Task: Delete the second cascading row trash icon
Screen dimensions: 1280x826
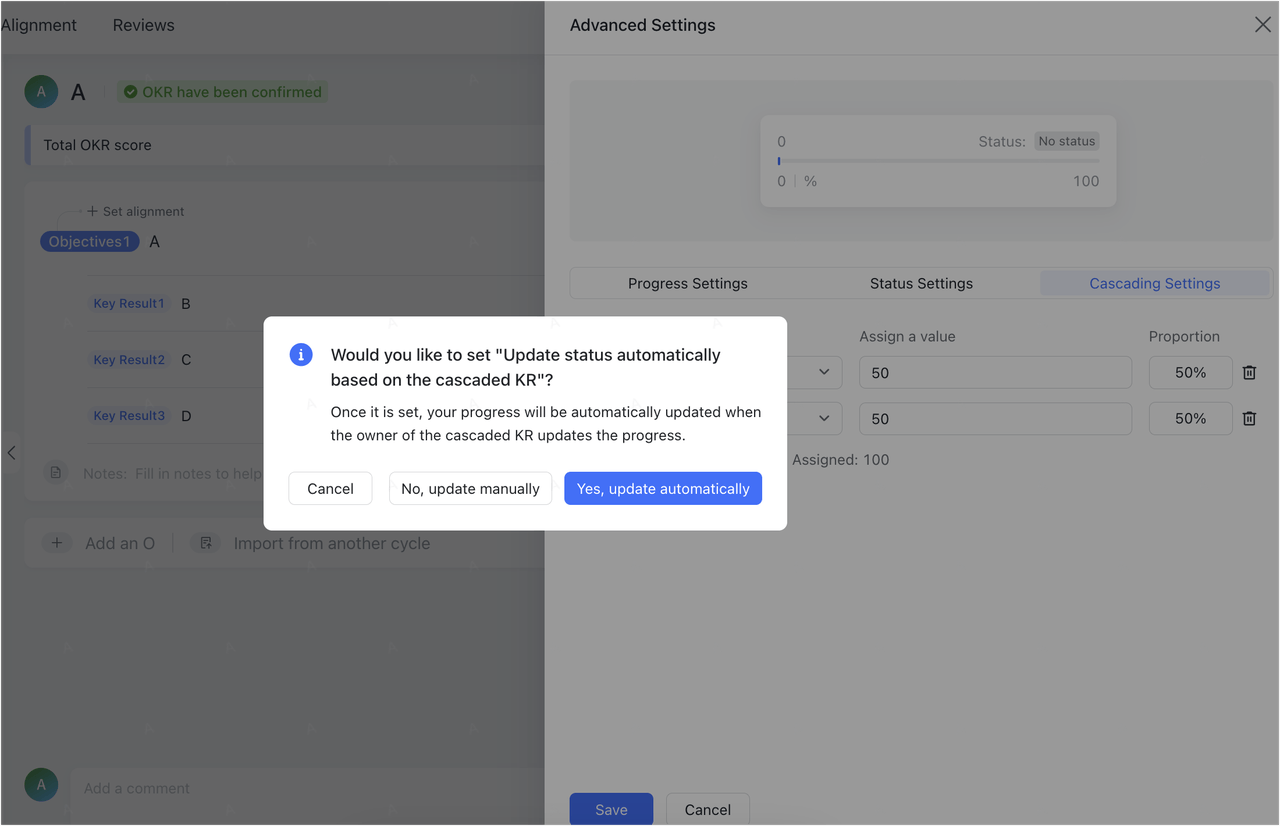Action: [1249, 418]
